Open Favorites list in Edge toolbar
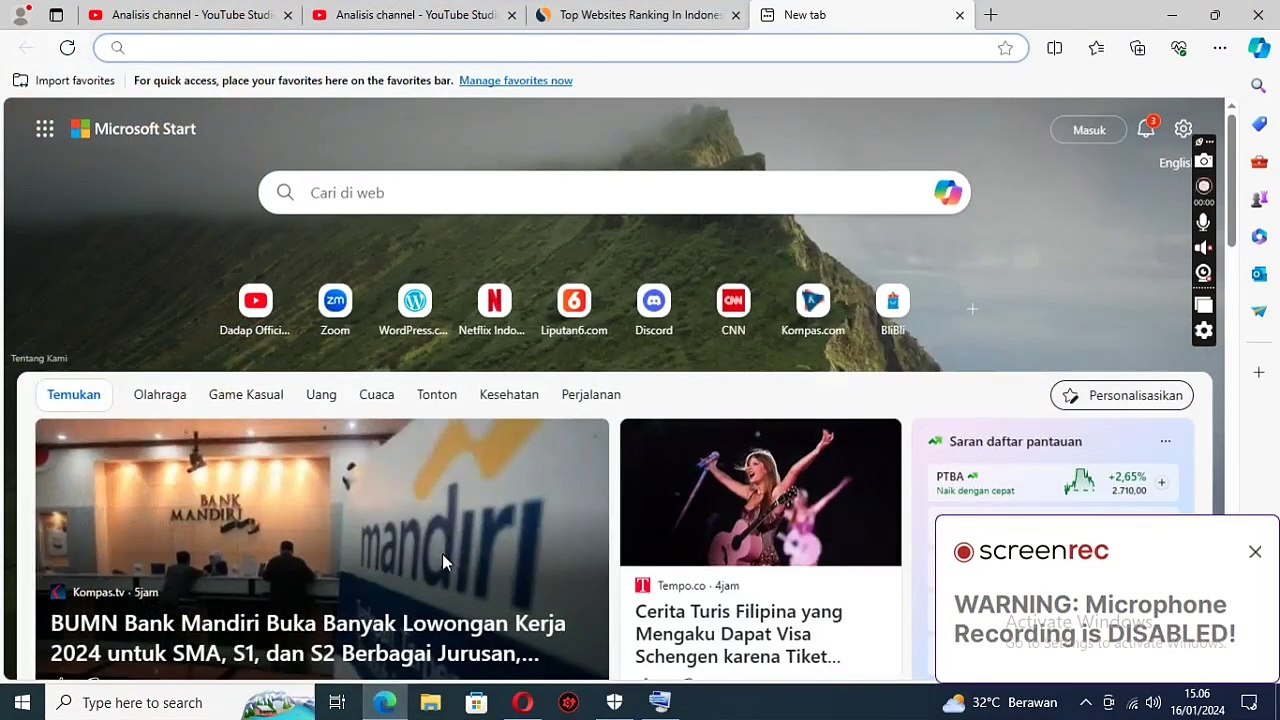The height and width of the screenshot is (720, 1280). [x=1096, y=48]
